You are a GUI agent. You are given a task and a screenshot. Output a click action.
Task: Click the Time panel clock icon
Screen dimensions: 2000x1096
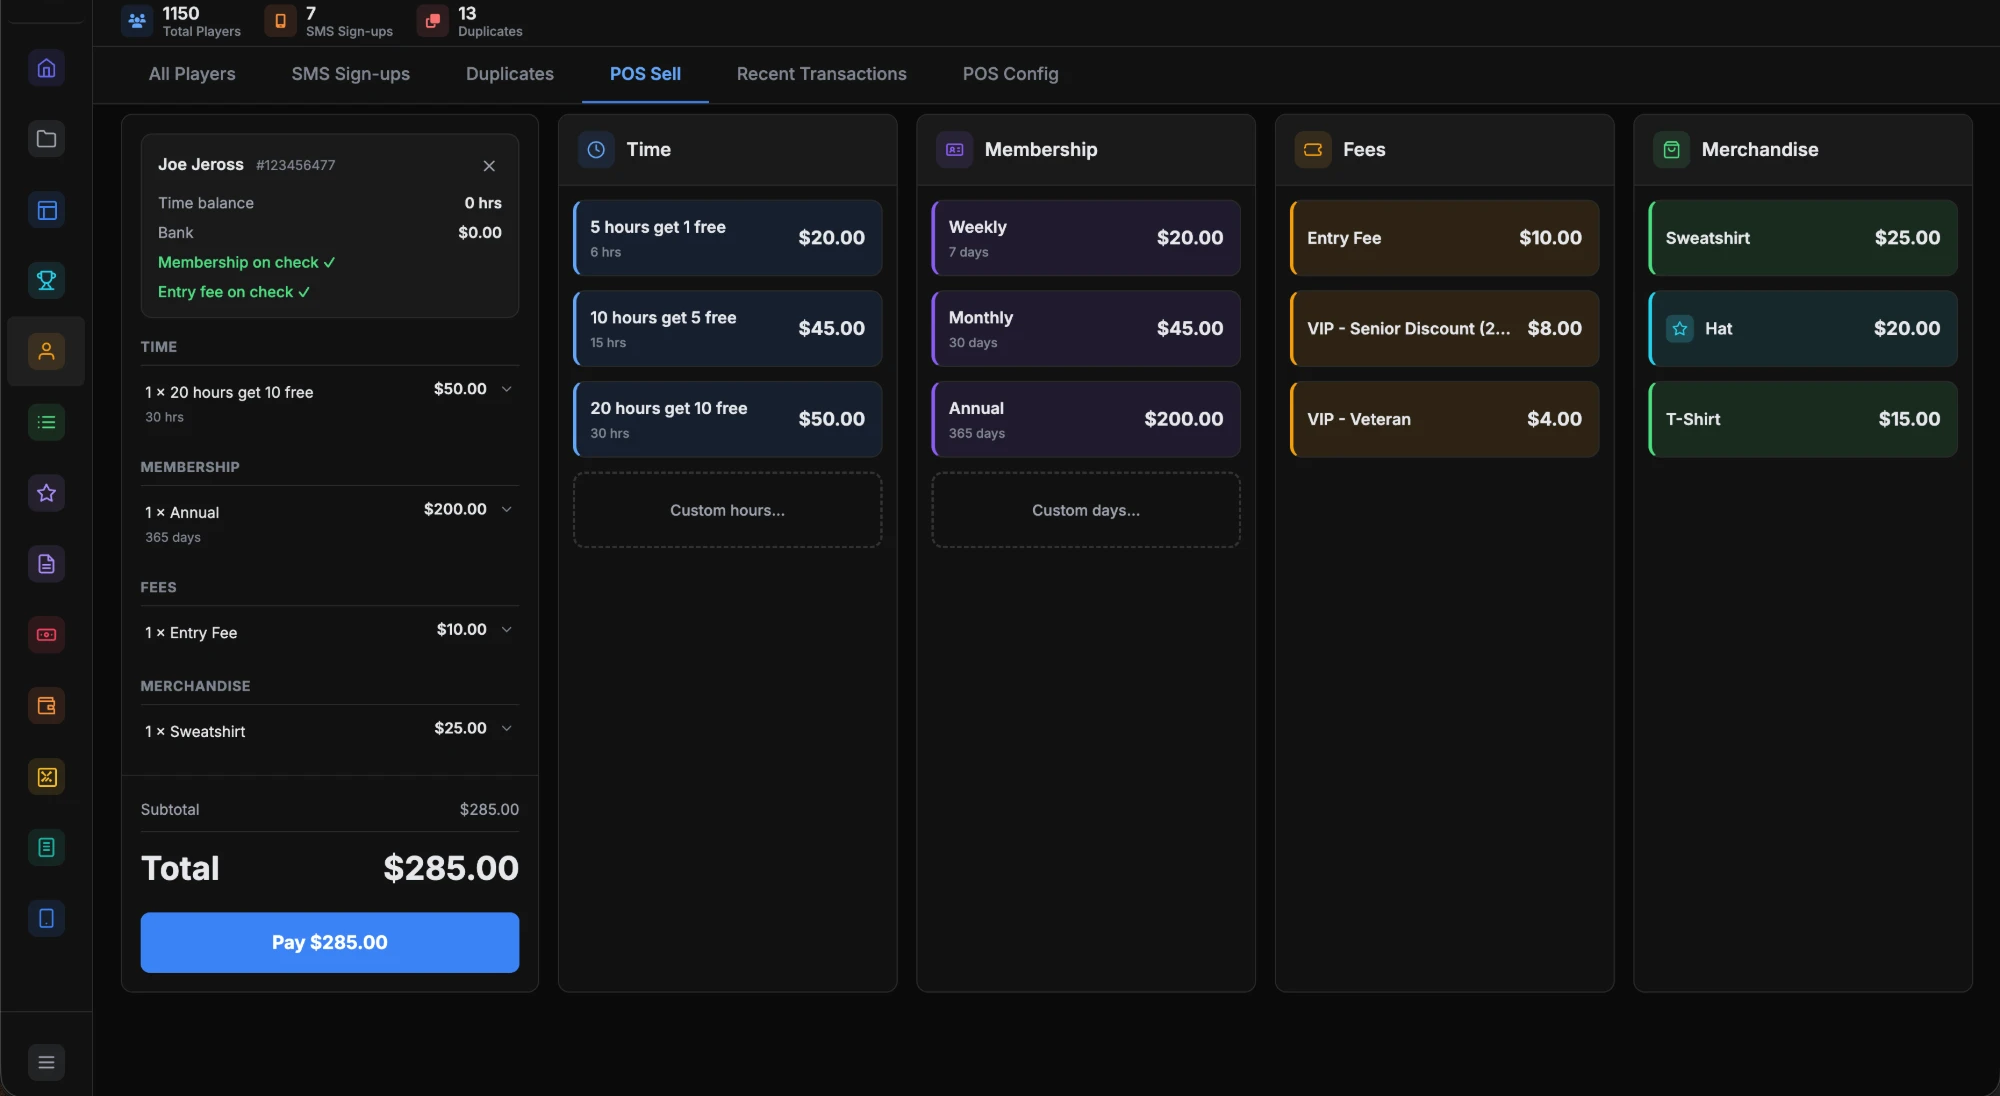coord(596,149)
